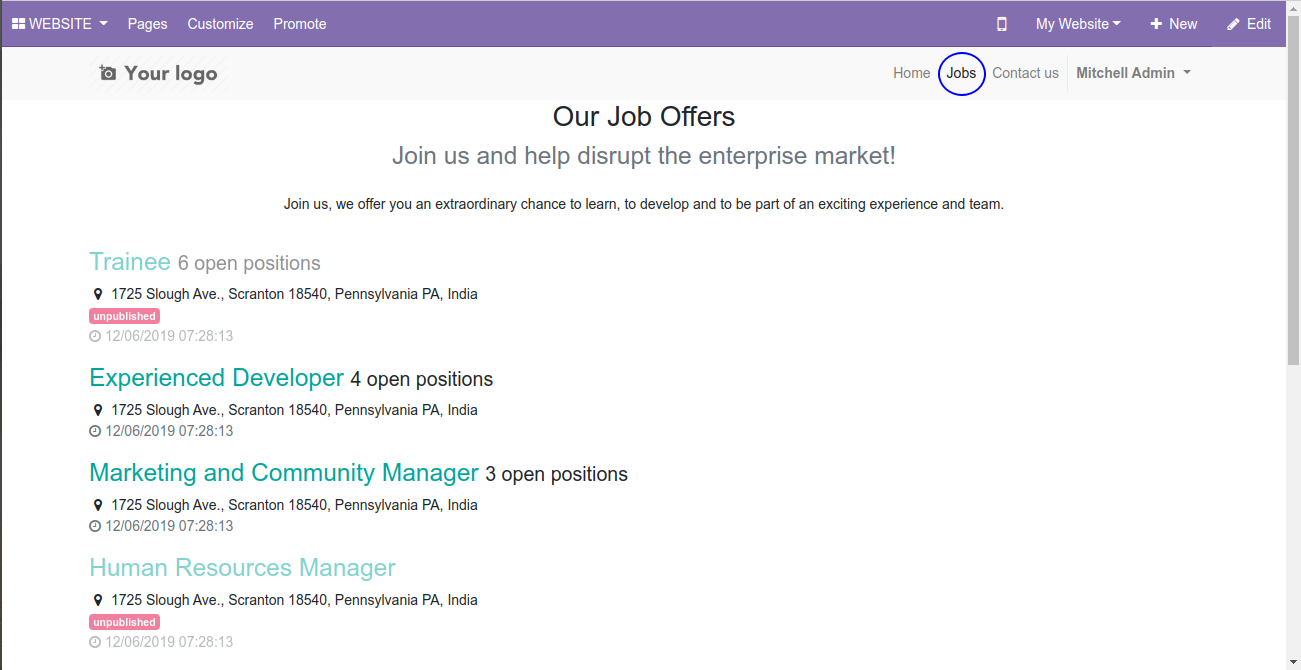Open the Customize menu
The height and width of the screenshot is (670, 1301).
point(220,24)
